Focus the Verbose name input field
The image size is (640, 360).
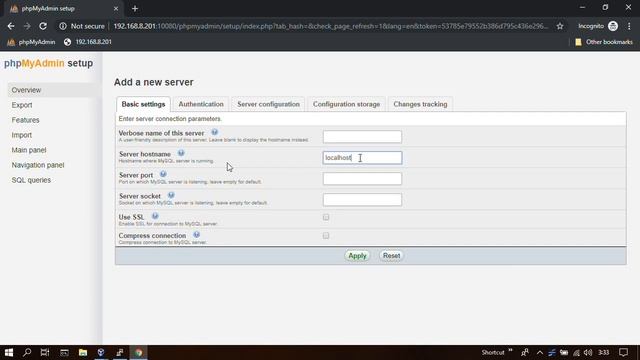362,137
